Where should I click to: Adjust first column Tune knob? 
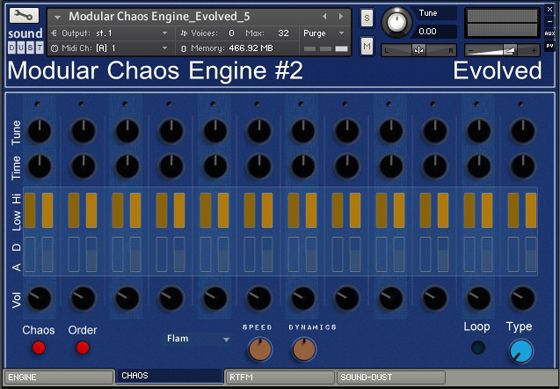(39, 131)
